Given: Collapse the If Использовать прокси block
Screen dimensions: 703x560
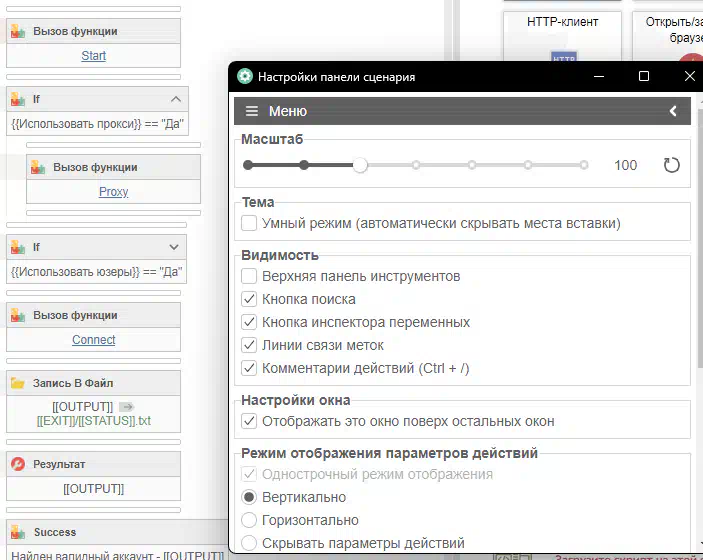Looking at the screenshot, I should [176, 99].
